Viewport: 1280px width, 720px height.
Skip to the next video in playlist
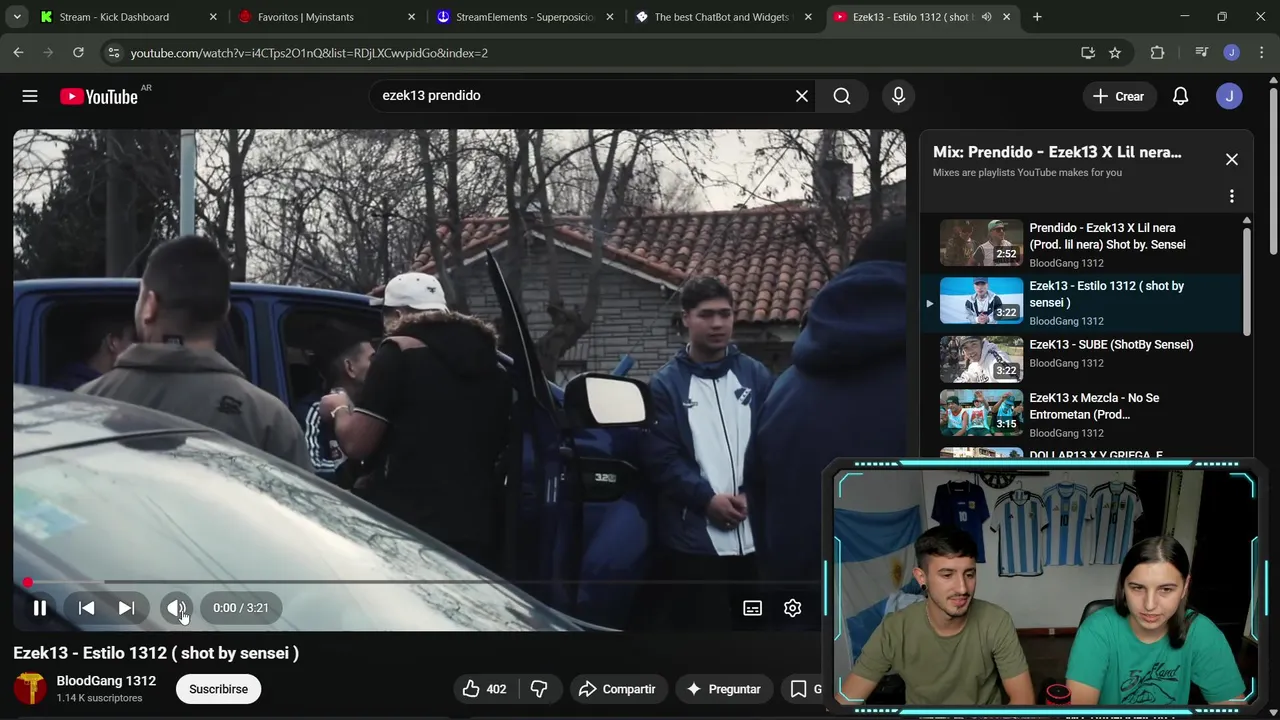point(126,608)
